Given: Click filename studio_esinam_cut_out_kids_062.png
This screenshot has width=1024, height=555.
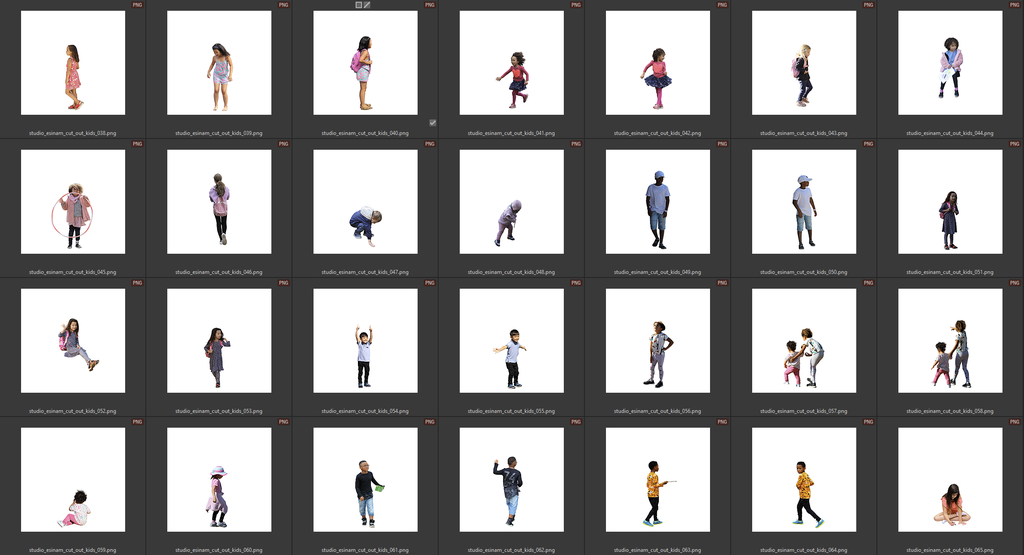Looking at the screenshot, I should point(511,550).
